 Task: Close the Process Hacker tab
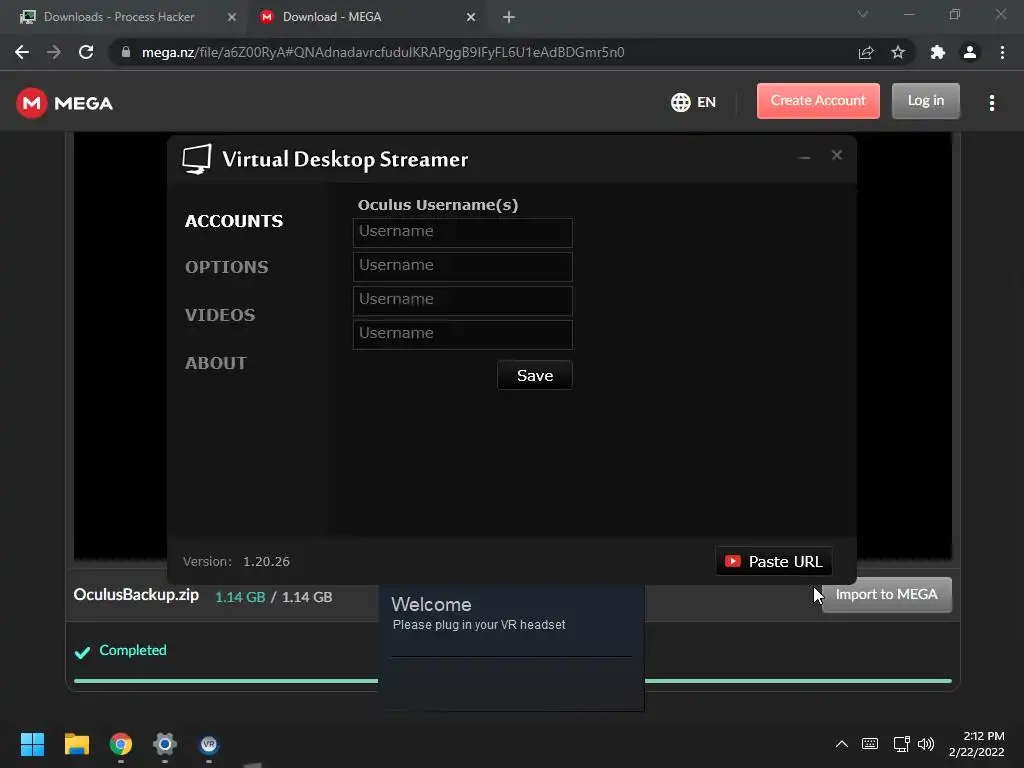coord(231,17)
